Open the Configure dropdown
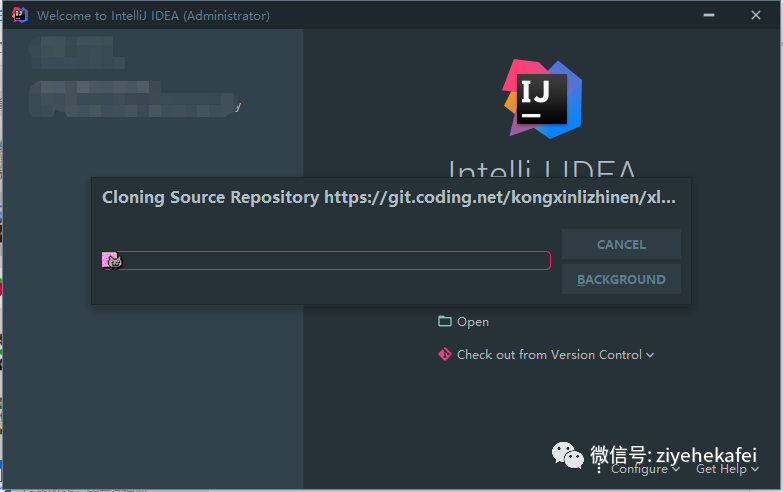The width and height of the screenshot is (783, 492). pyautogui.click(x=645, y=469)
